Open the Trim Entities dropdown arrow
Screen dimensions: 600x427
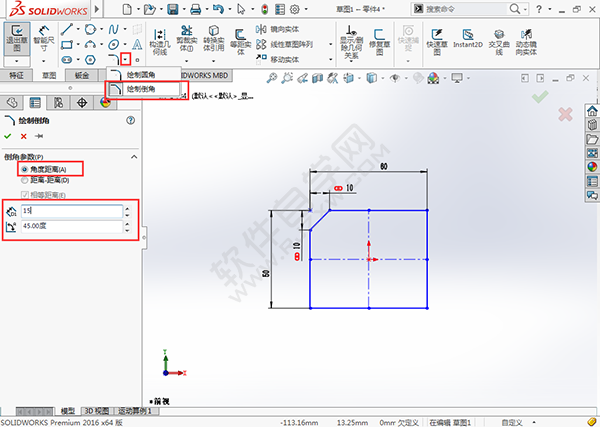[x=186, y=61]
